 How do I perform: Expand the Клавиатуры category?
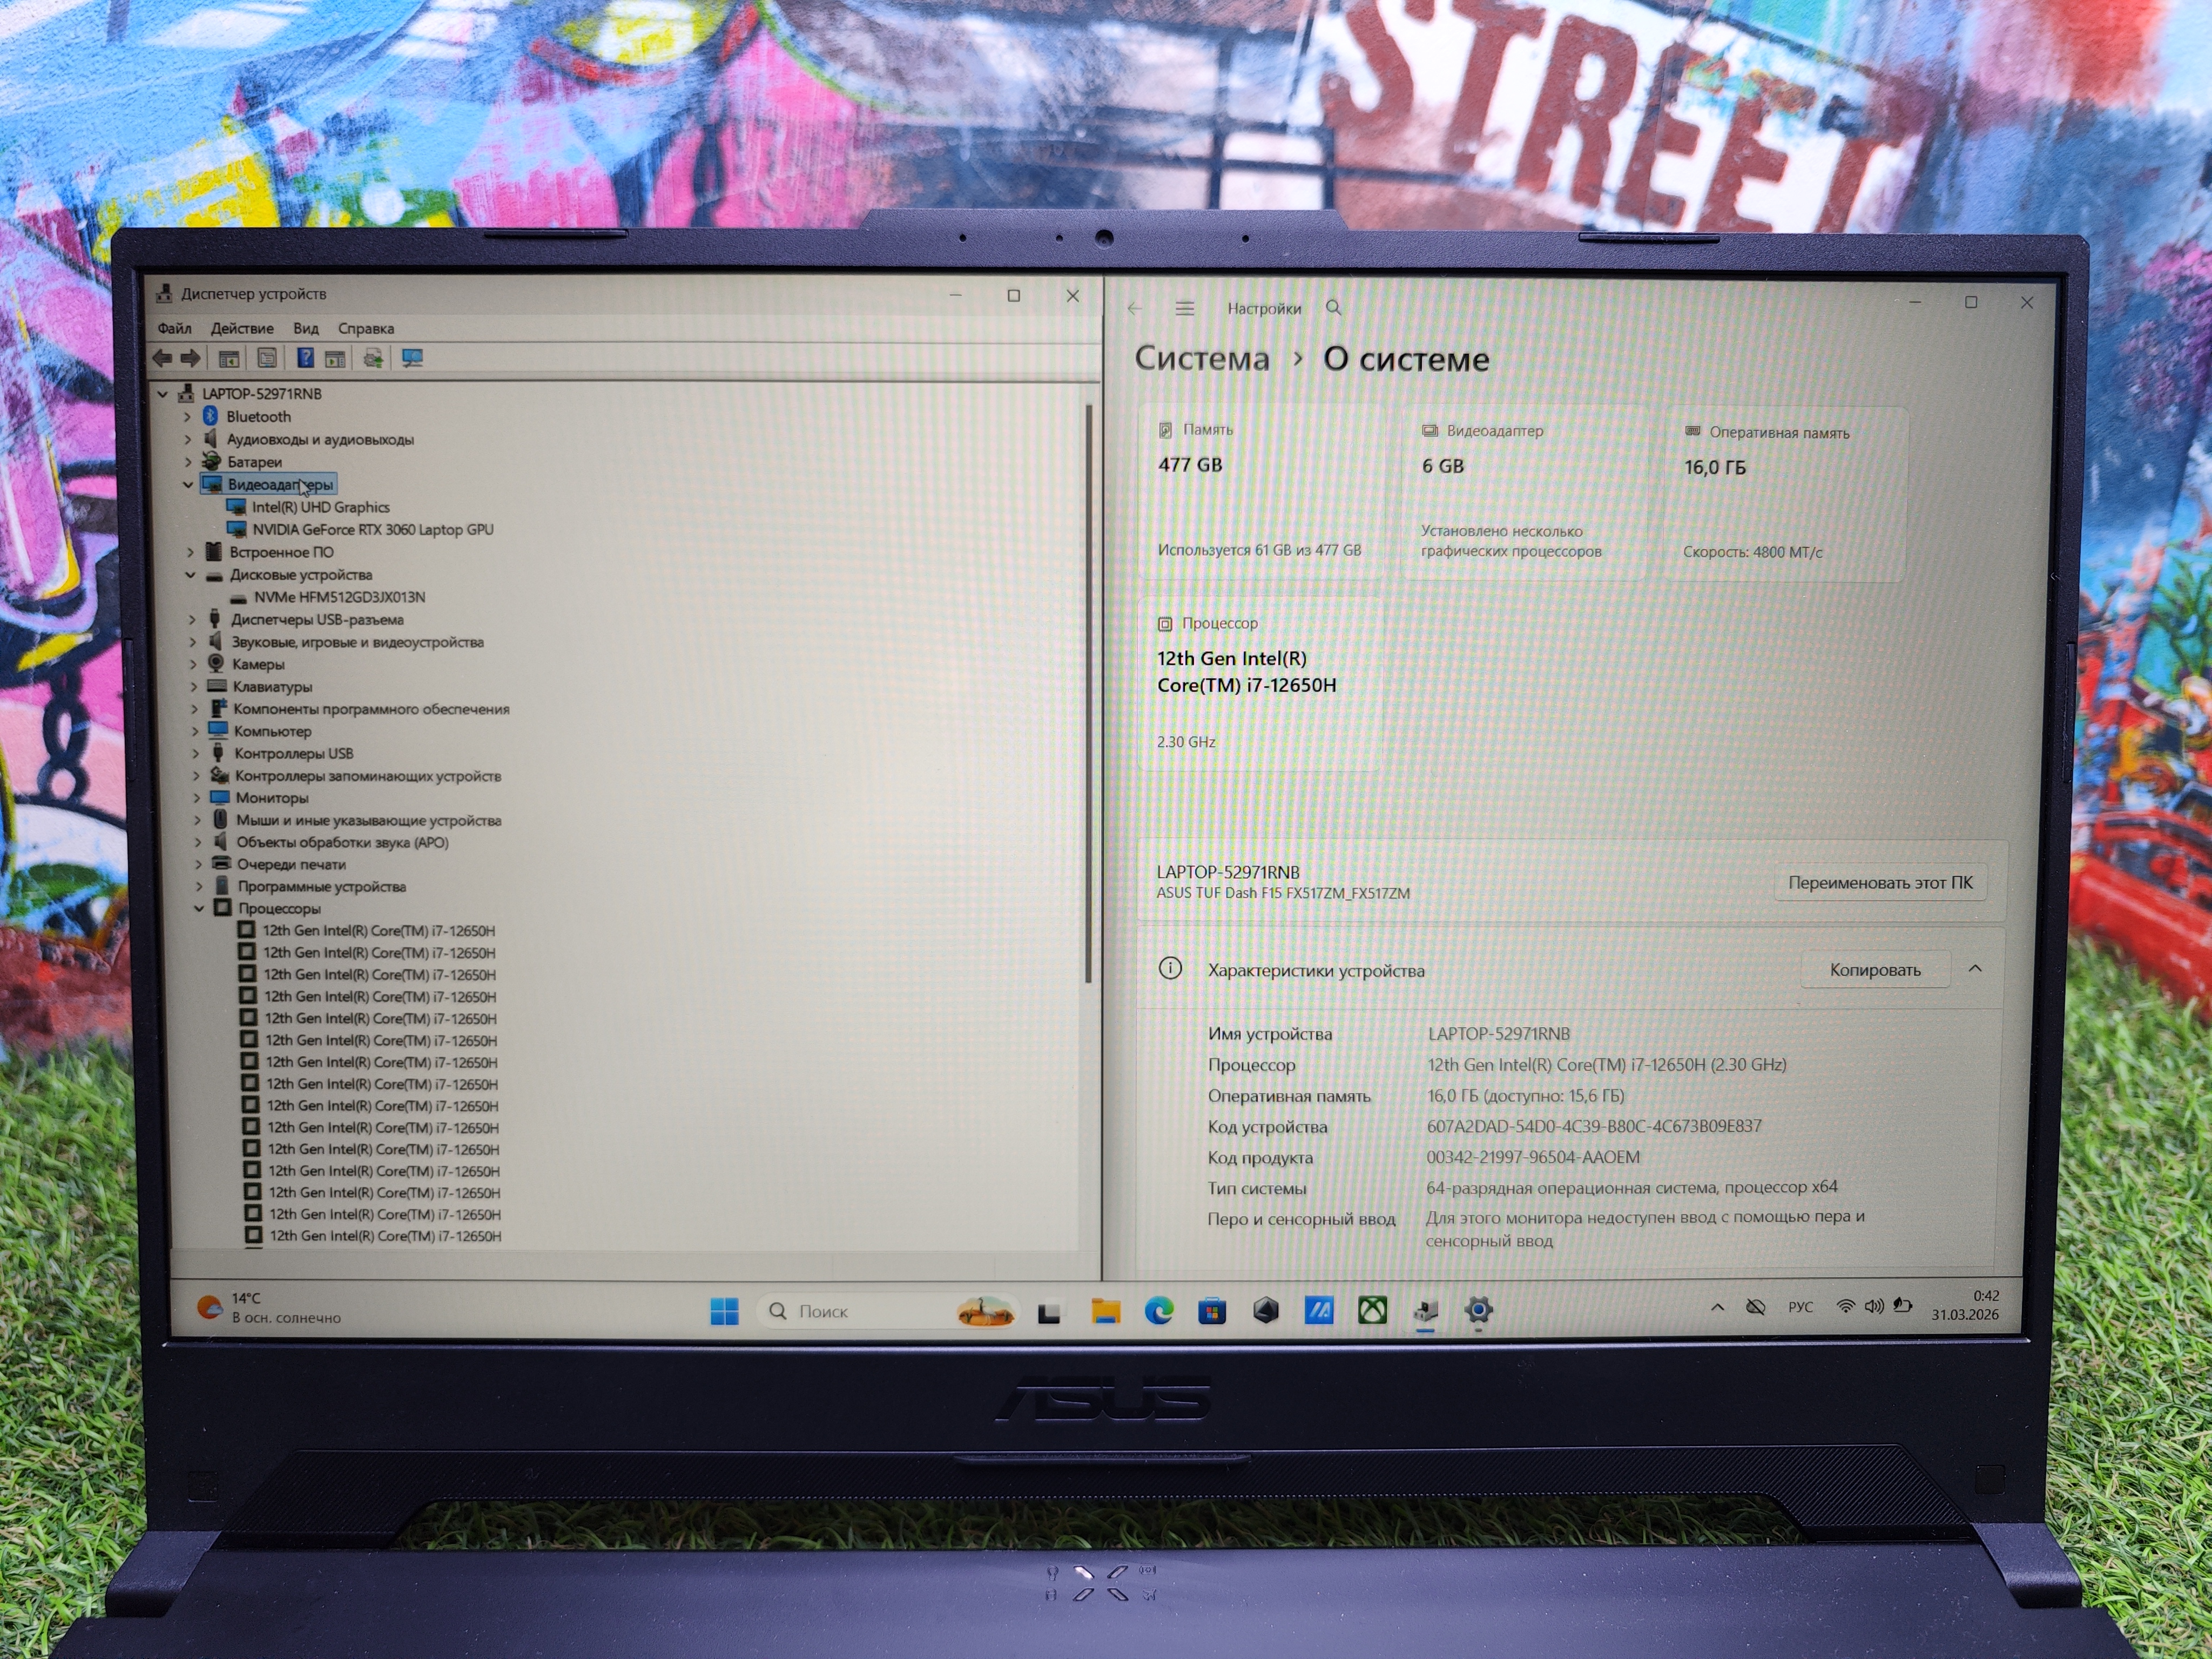[x=194, y=686]
